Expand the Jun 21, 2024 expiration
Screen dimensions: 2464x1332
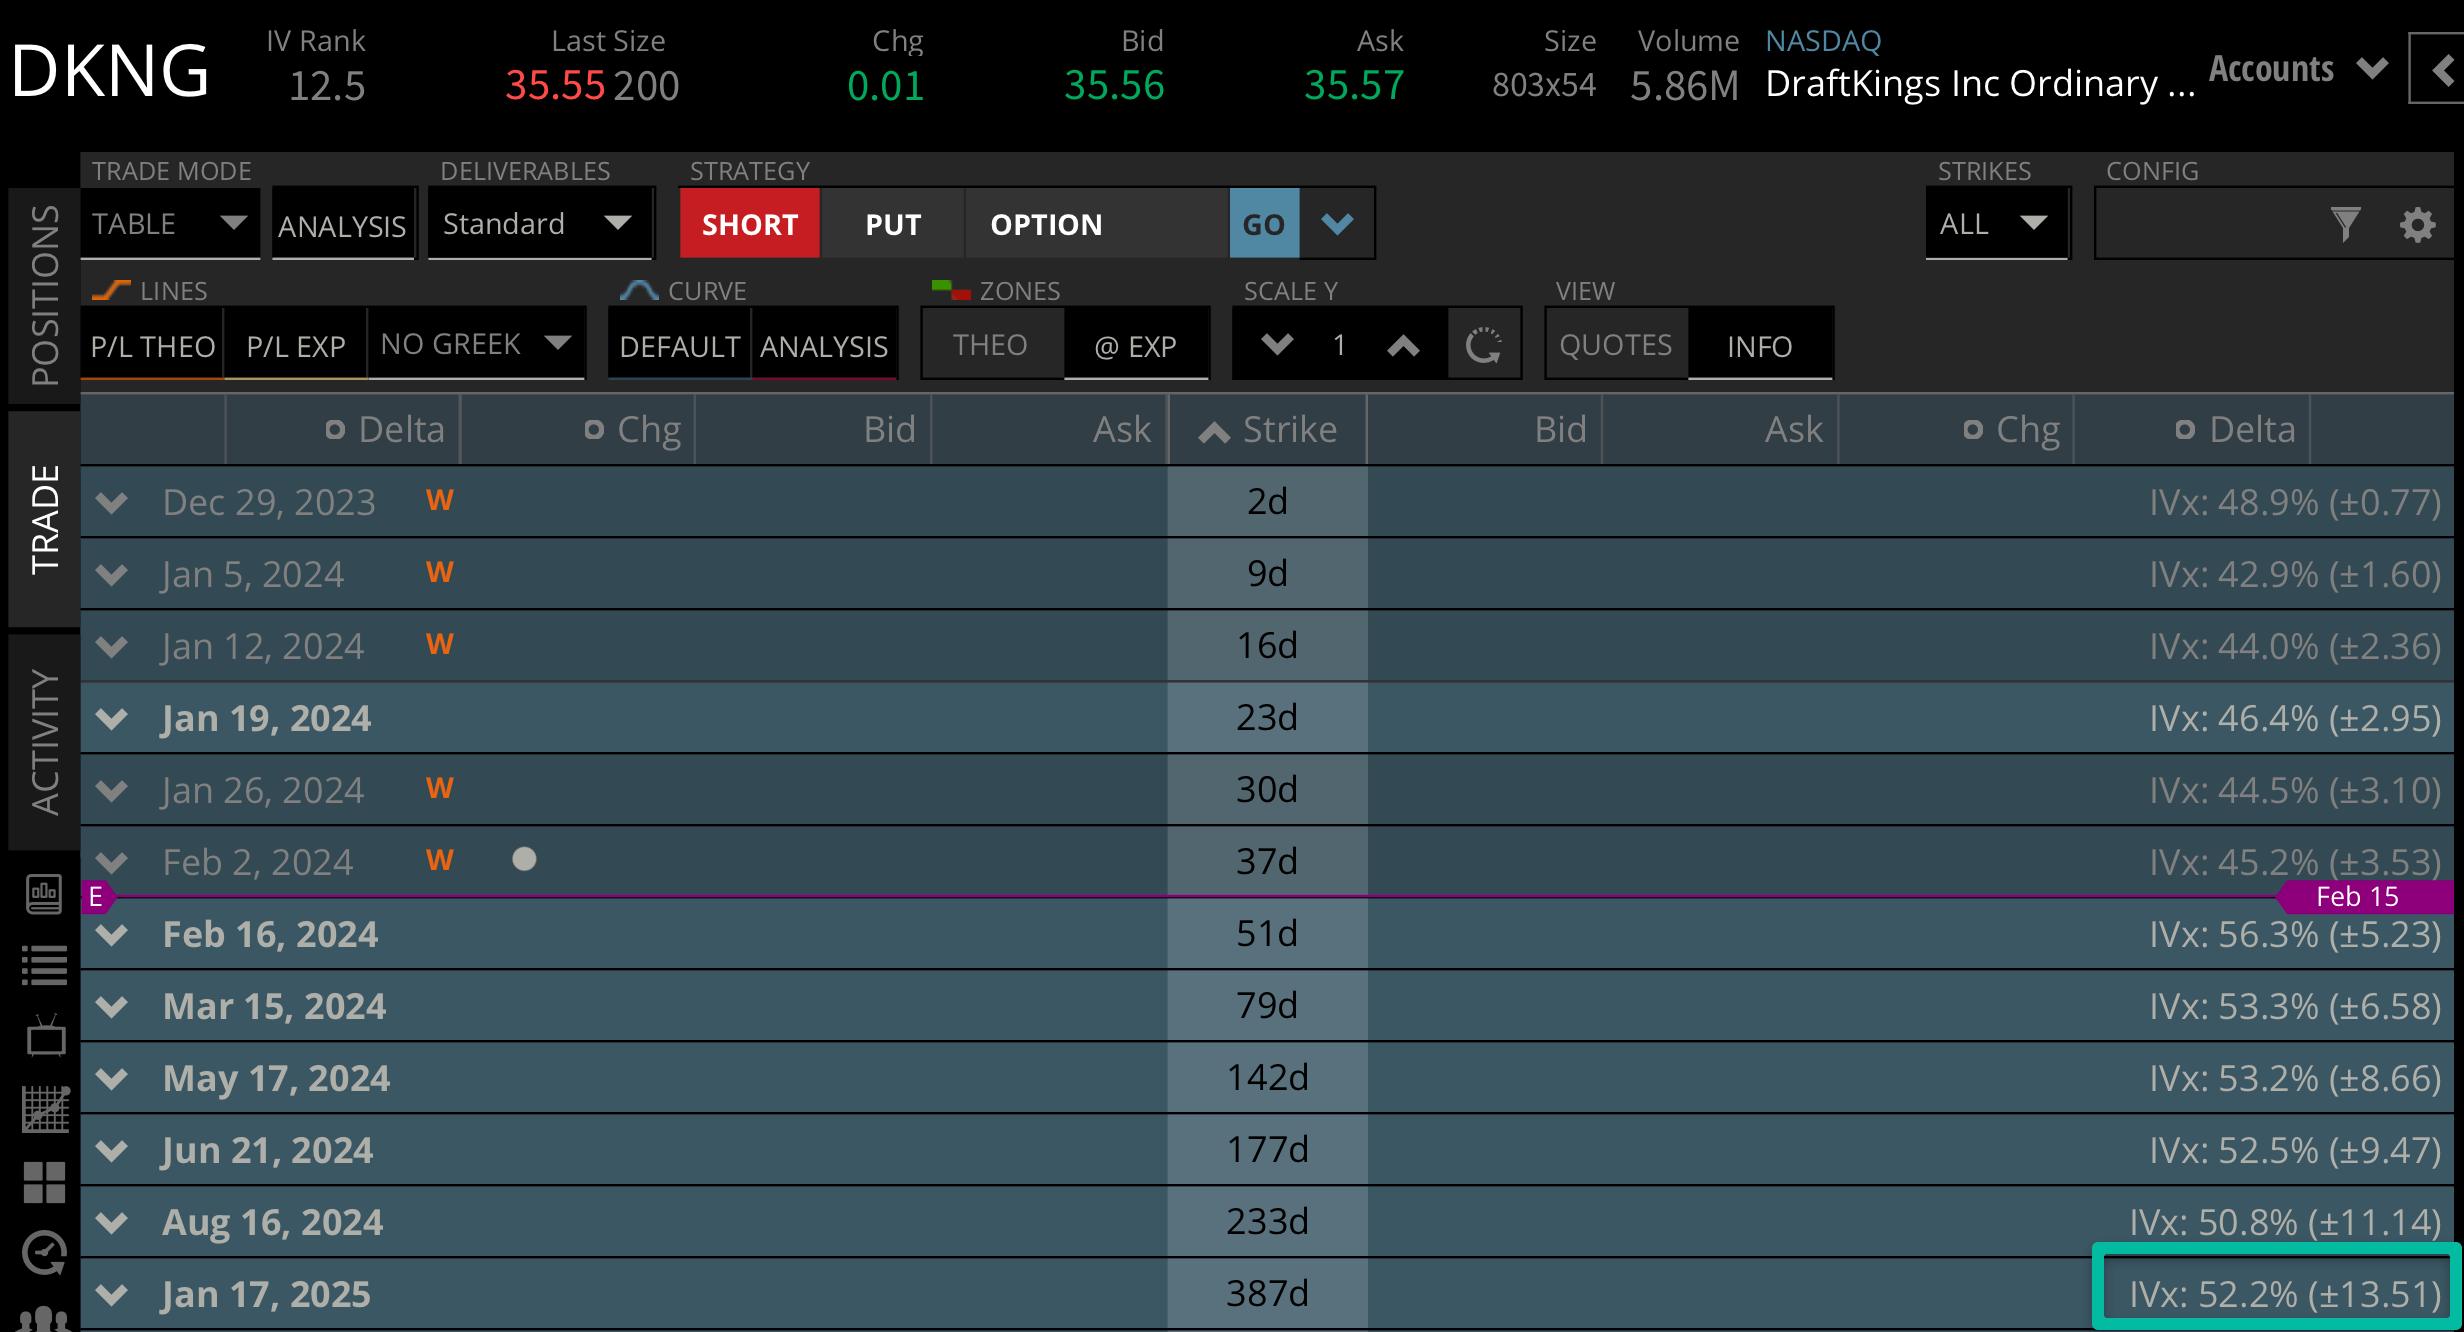point(112,1150)
